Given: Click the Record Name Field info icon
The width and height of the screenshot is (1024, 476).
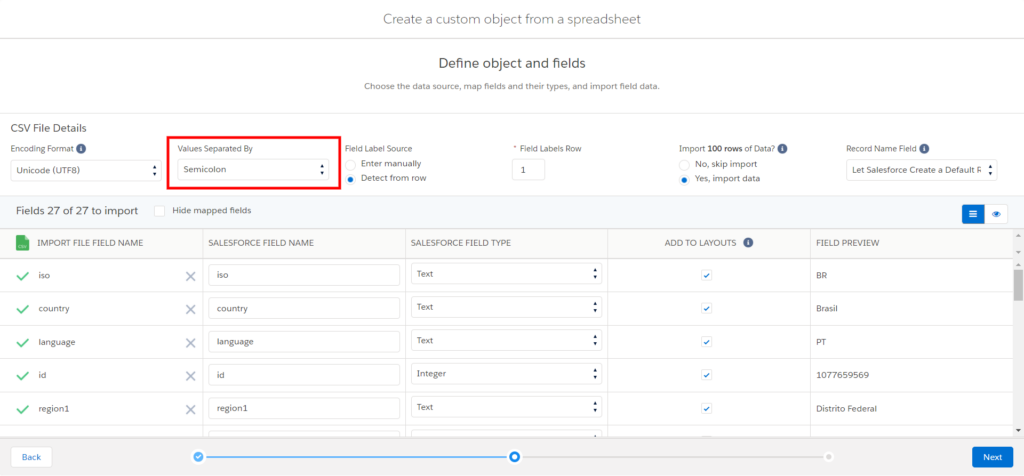Looking at the screenshot, I should 925,149.
